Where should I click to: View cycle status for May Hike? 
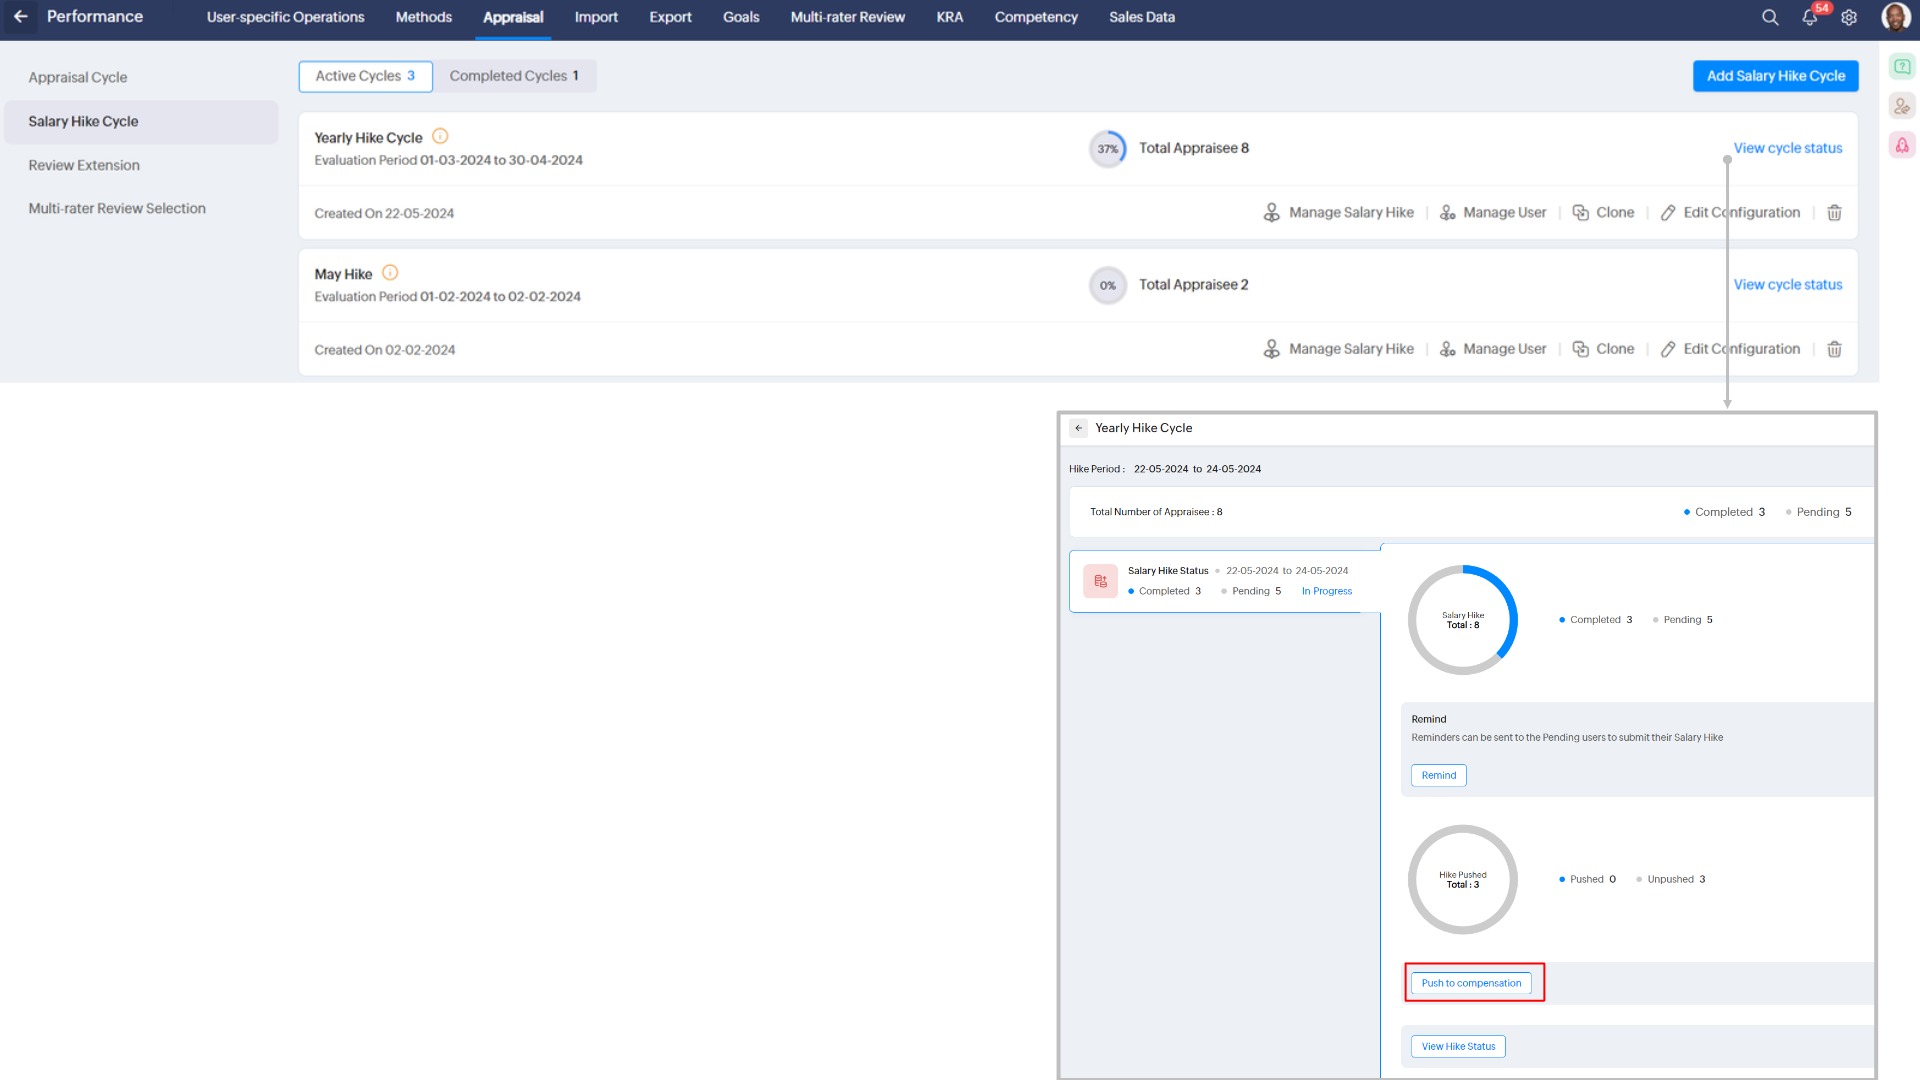point(1787,285)
